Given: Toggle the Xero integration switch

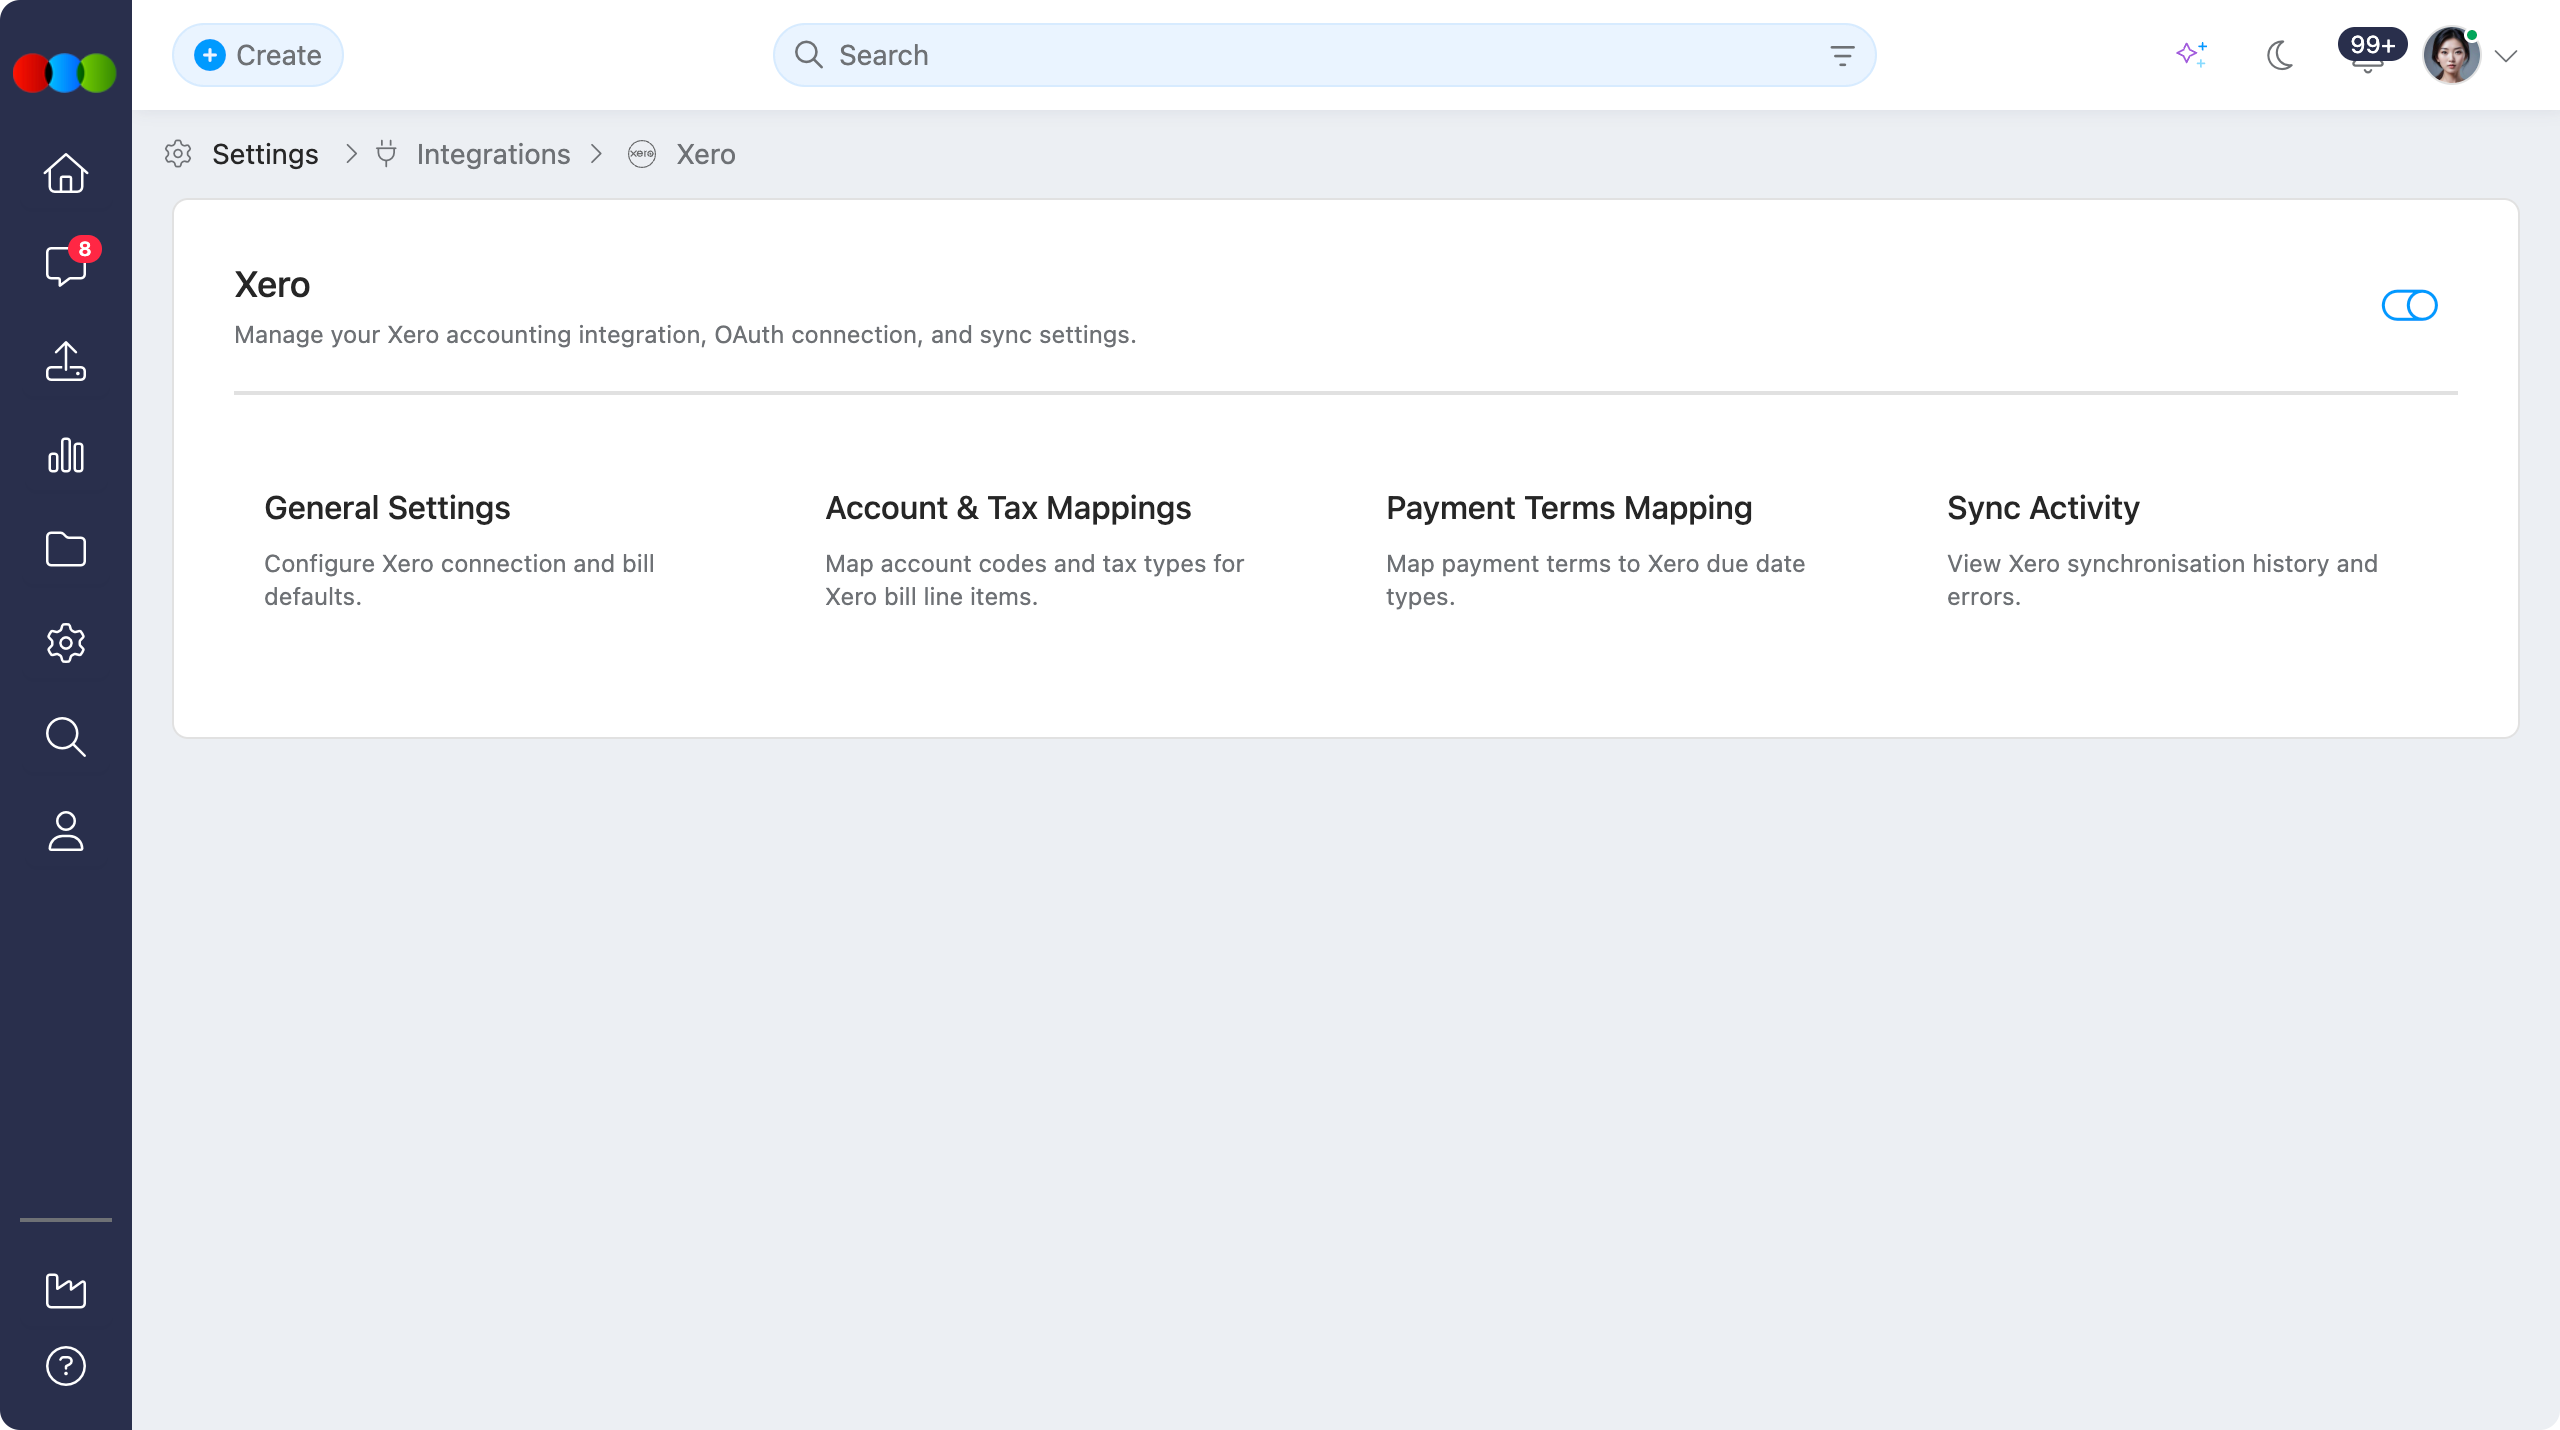Looking at the screenshot, I should coord(2410,305).
